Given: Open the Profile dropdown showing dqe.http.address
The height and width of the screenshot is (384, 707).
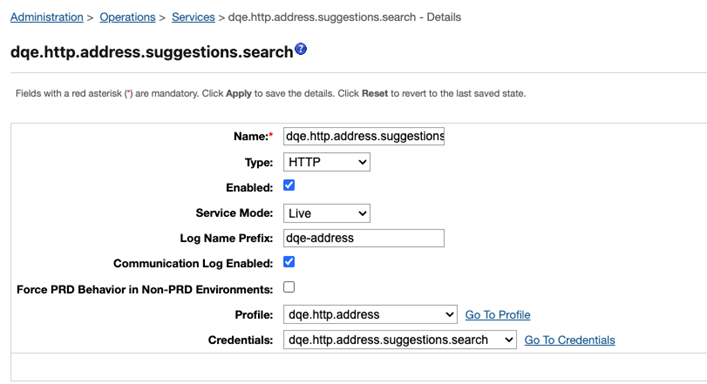Looking at the screenshot, I should (x=370, y=314).
